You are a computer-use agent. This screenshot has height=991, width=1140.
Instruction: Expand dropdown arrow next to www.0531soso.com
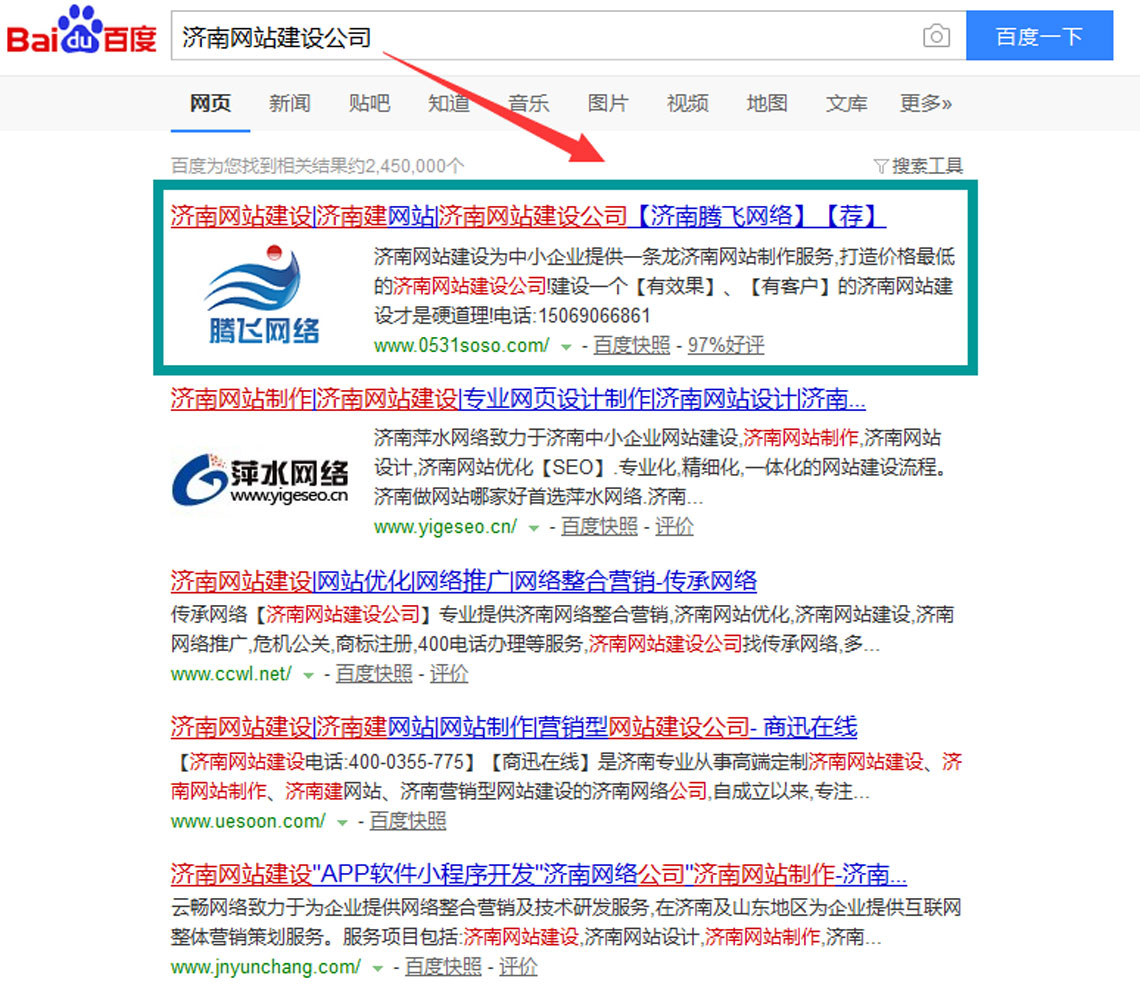click(566, 347)
